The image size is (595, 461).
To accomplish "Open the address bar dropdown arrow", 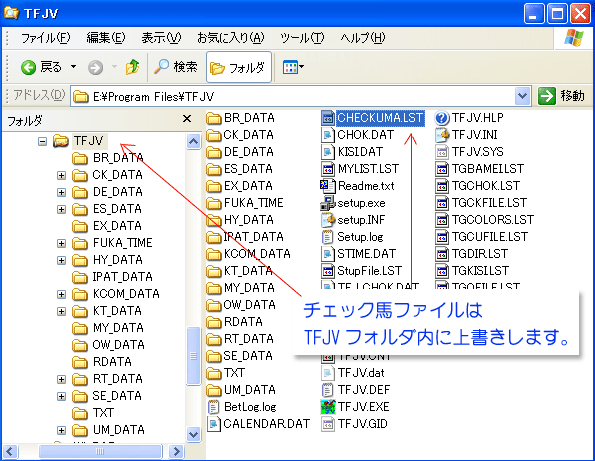I will coord(523,96).
